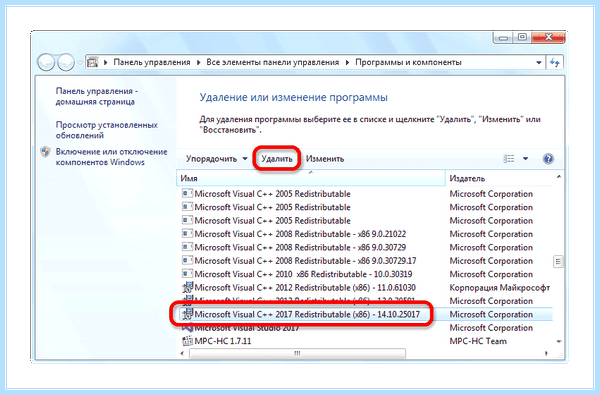Select Visual C++ 2012 (x86) 11.0.61030 row
Screen dimensions: 600x395
point(365,287)
